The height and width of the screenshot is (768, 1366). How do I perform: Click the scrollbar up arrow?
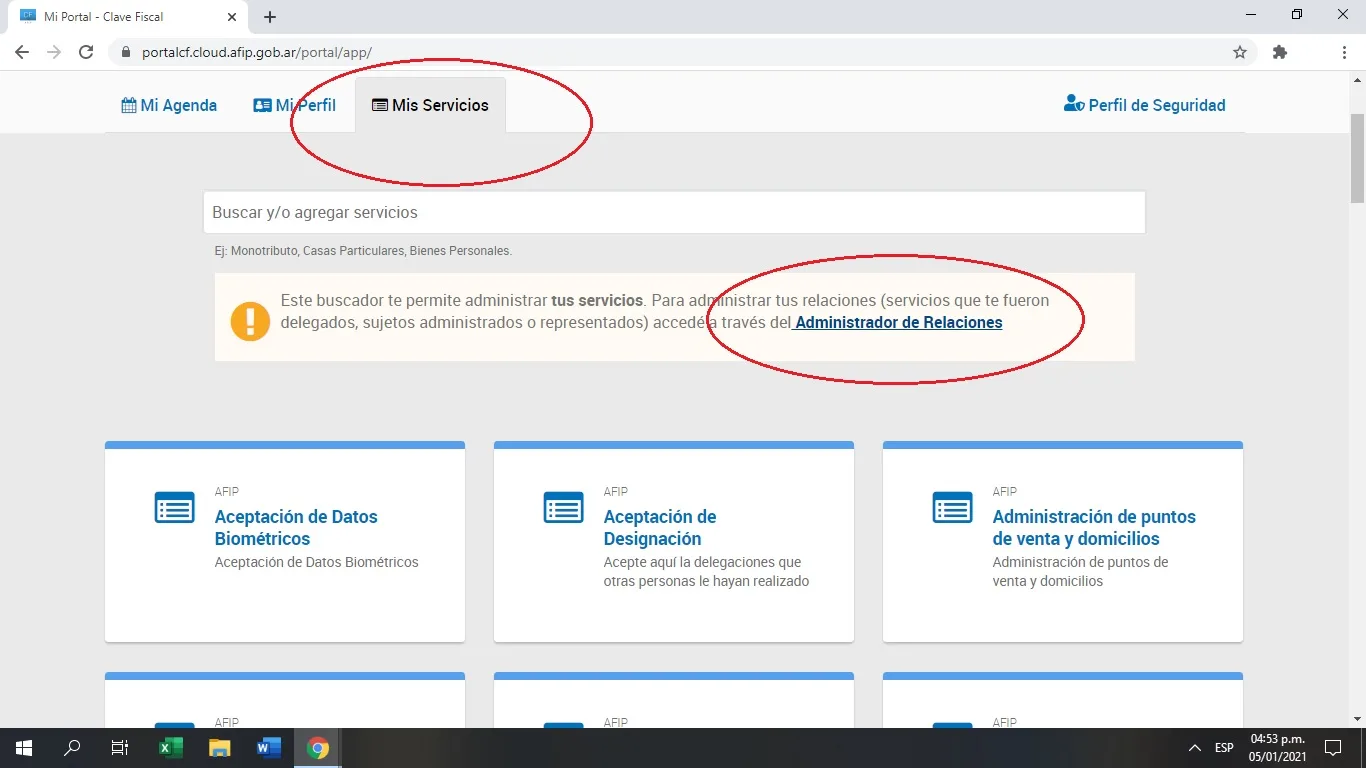(1357, 78)
